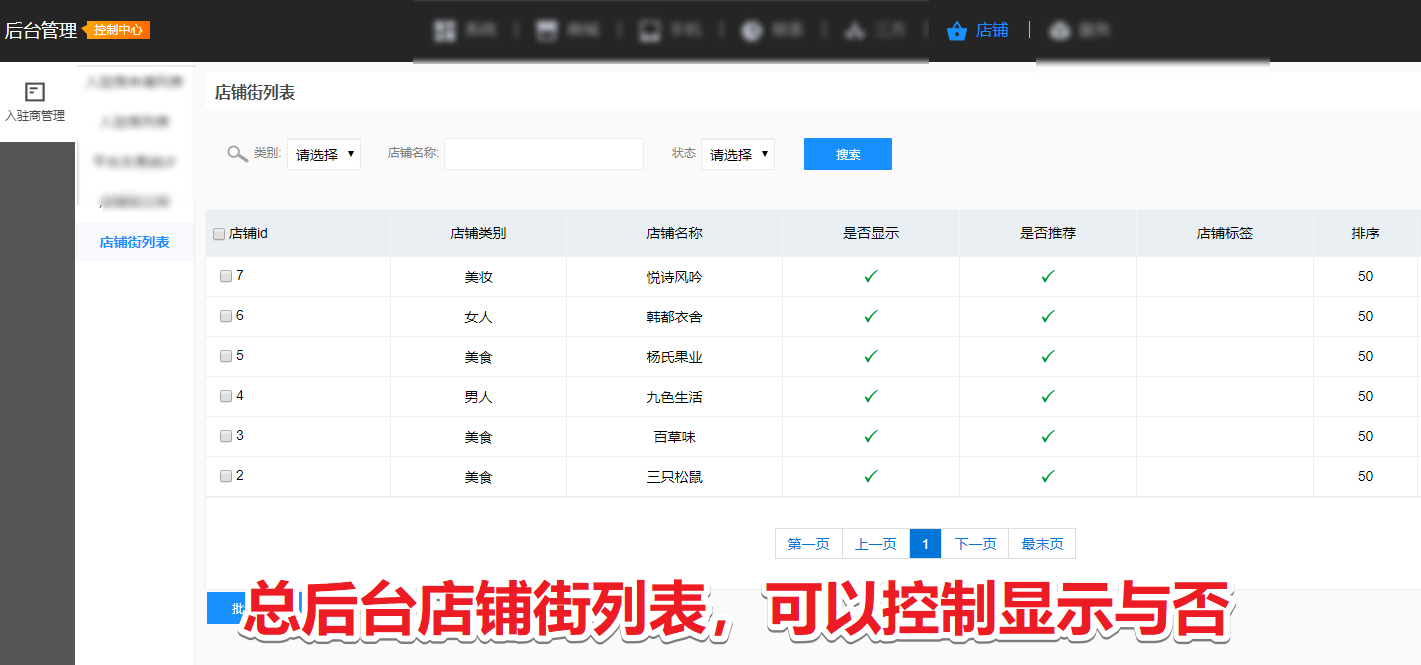Toggle 是否显示 checkmark for 三只松鼠
The height and width of the screenshot is (665, 1421).
871,476
